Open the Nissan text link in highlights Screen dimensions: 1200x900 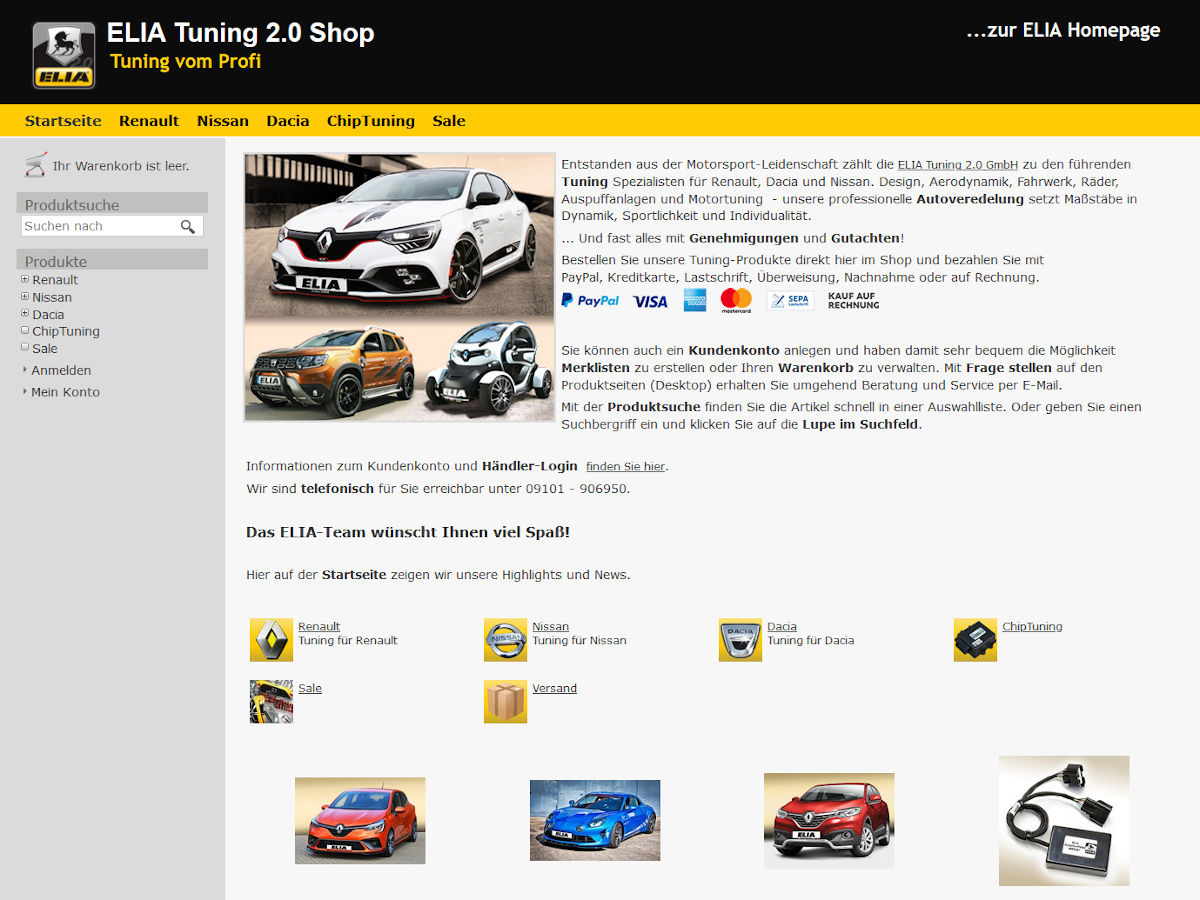pos(551,627)
